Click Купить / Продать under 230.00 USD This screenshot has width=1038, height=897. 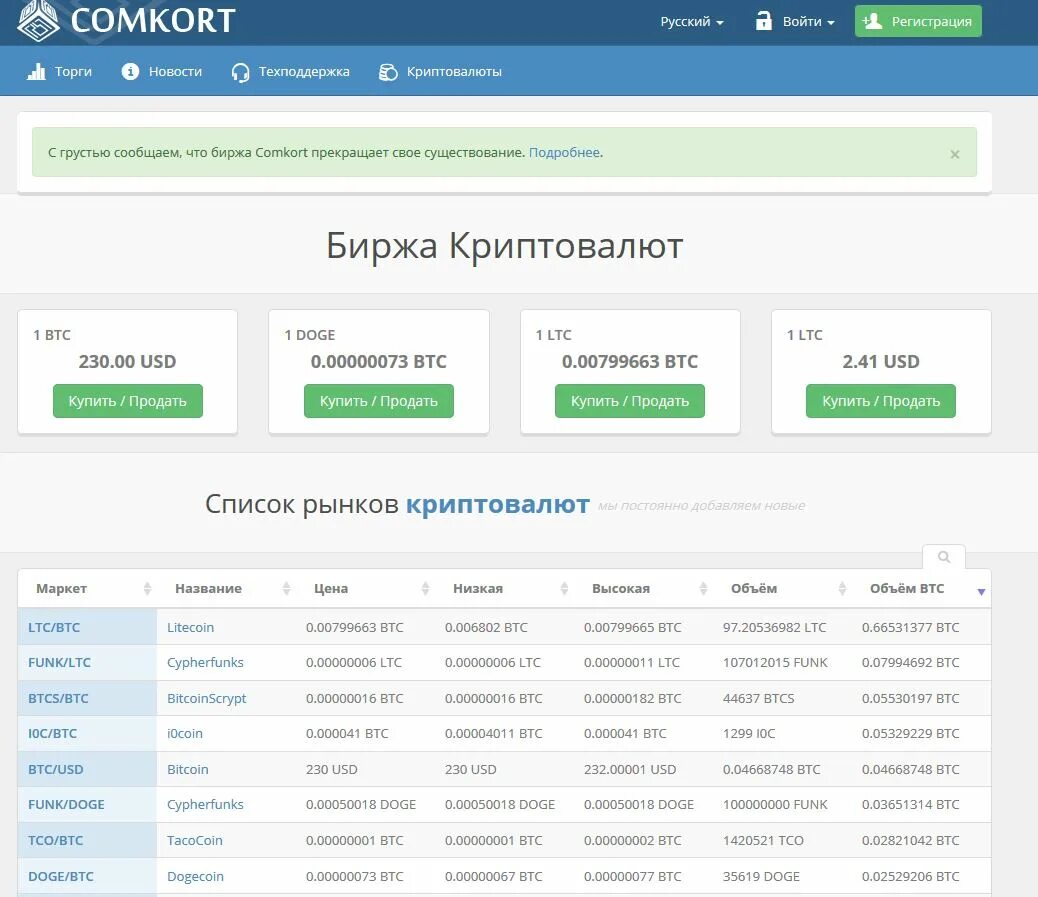pyautogui.click(x=128, y=401)
